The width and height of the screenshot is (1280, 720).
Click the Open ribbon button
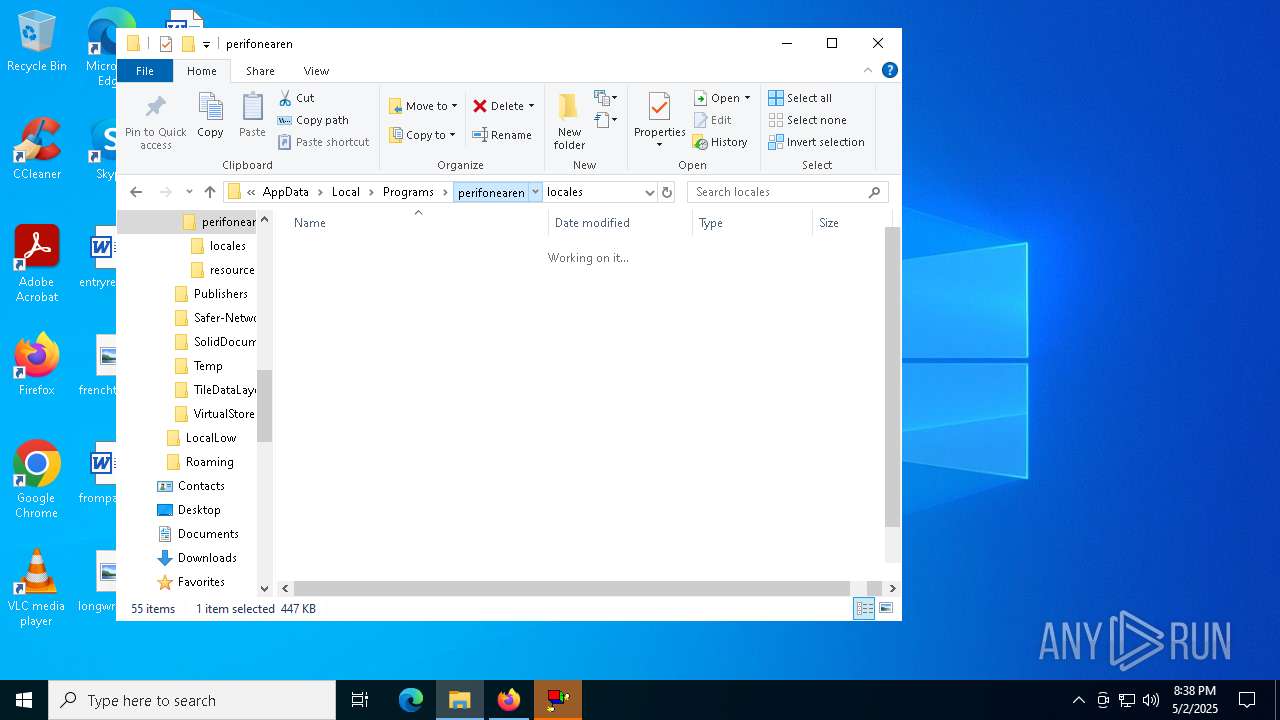(x=716, y=98)
